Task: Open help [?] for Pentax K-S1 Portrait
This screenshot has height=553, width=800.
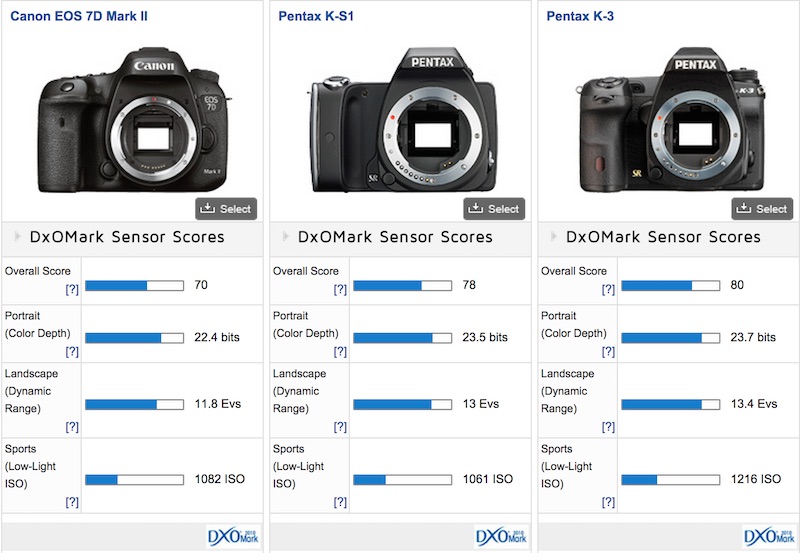Action: tap(340, 351)
